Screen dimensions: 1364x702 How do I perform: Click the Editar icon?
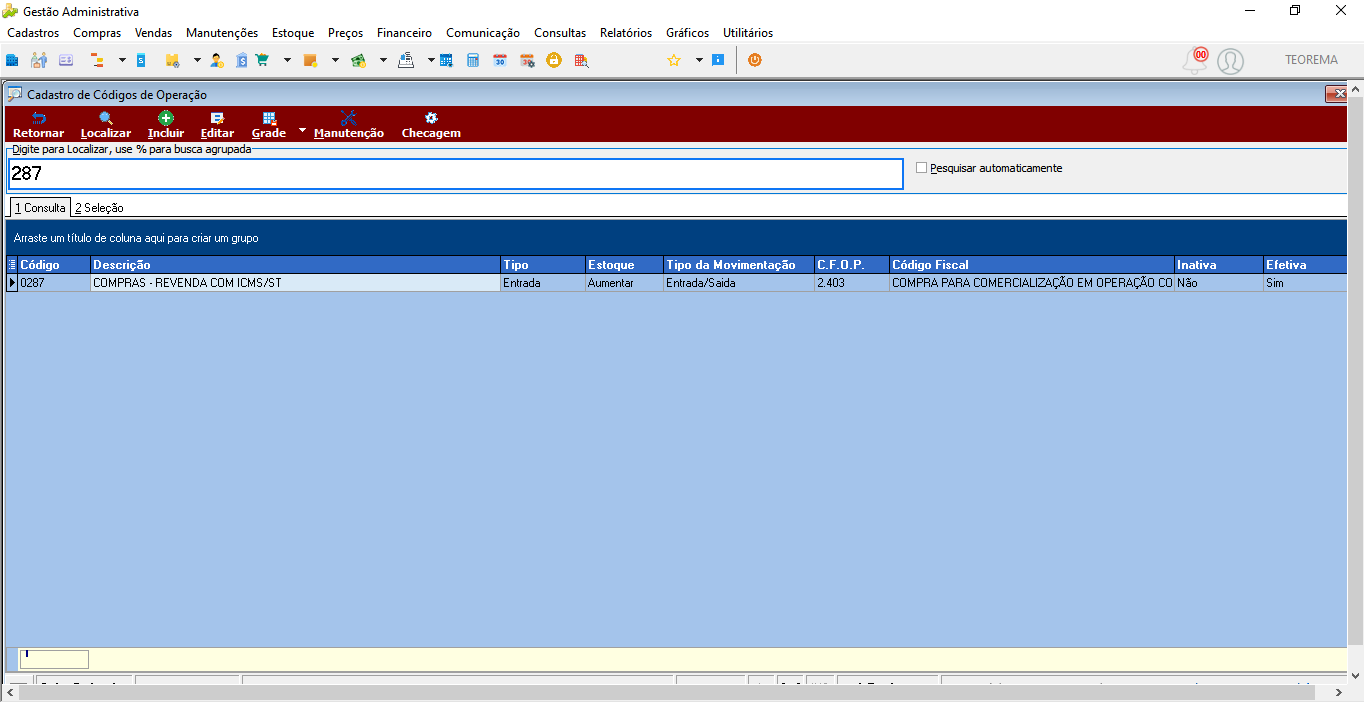point(217,117)
